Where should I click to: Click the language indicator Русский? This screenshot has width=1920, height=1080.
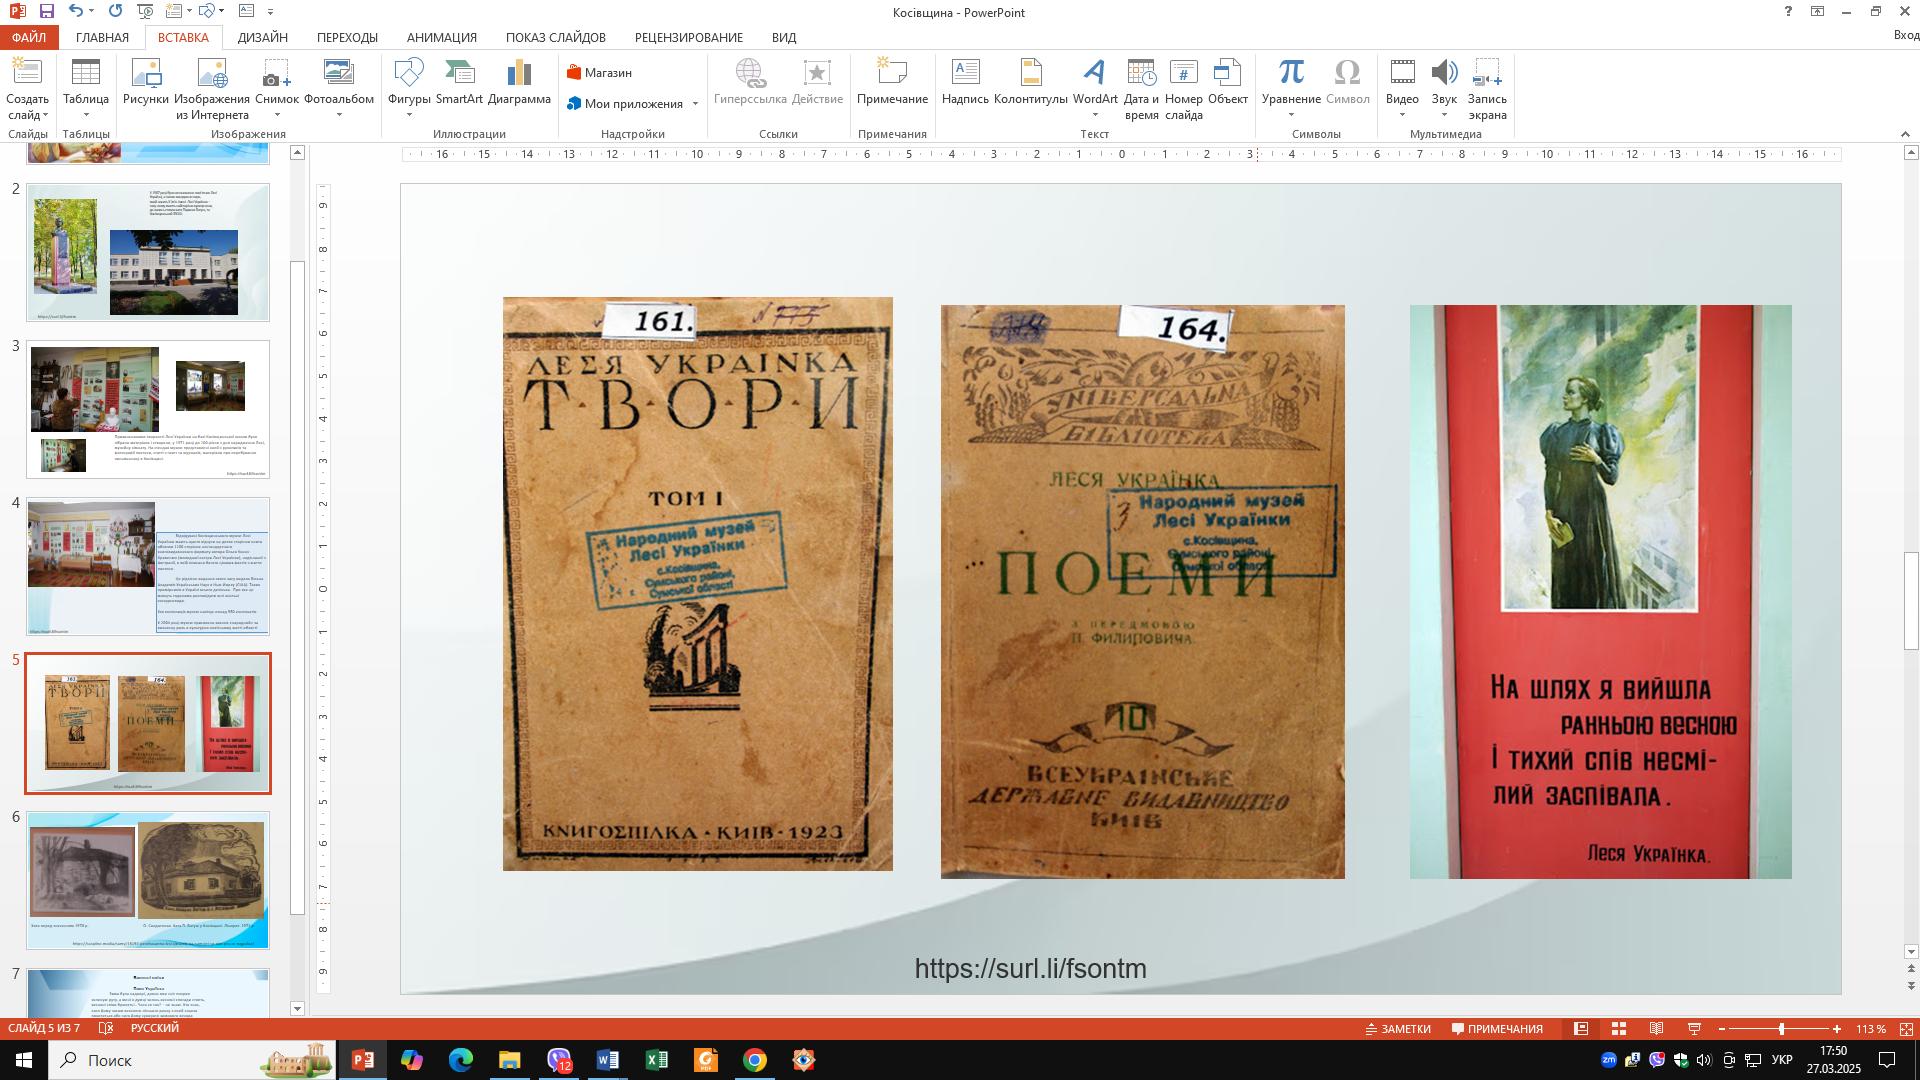(155, 1028)
